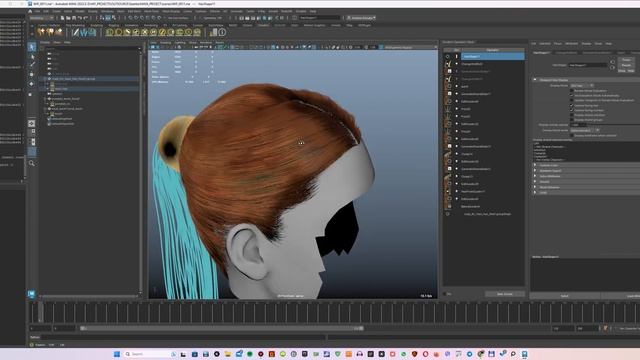Activate the Lasso select tool
The image size is (640, 360).
tap(32, 56)
